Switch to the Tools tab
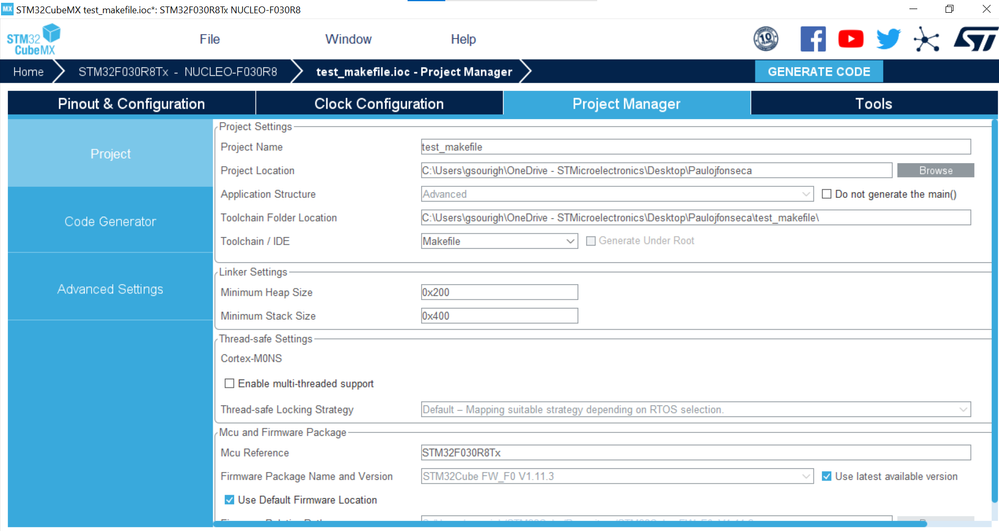 (x=873, y=103)
